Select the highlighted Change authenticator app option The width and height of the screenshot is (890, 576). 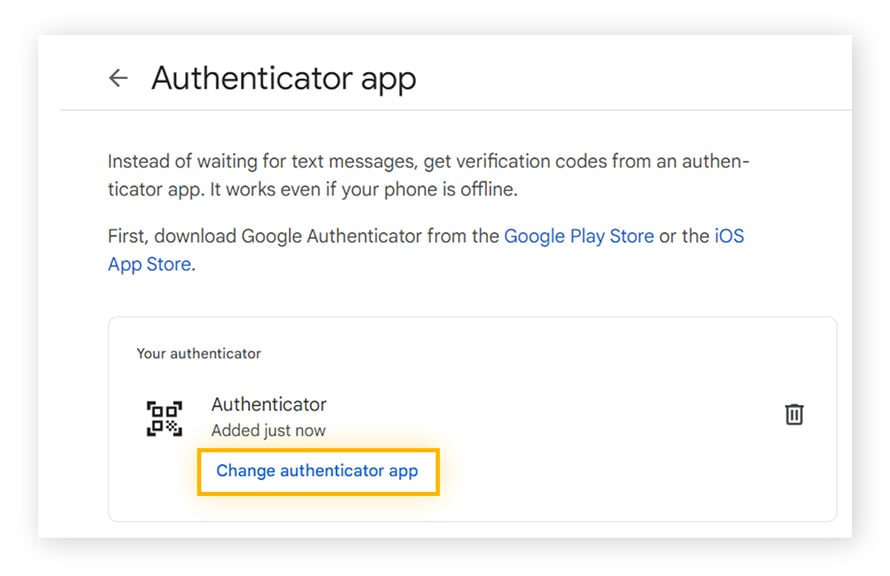coord(317,470)
